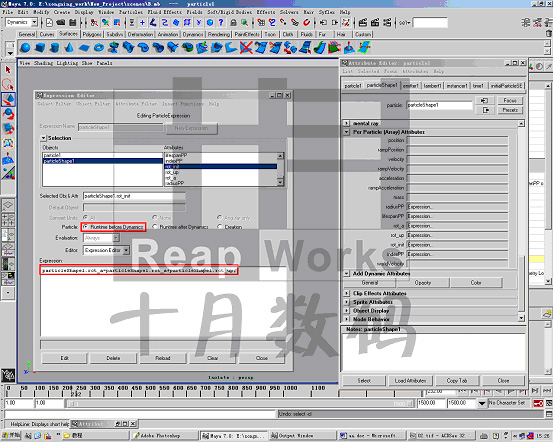Click the Attribute Editor load input arrow icon
The image size is (553, 442).
pos(484,101)
